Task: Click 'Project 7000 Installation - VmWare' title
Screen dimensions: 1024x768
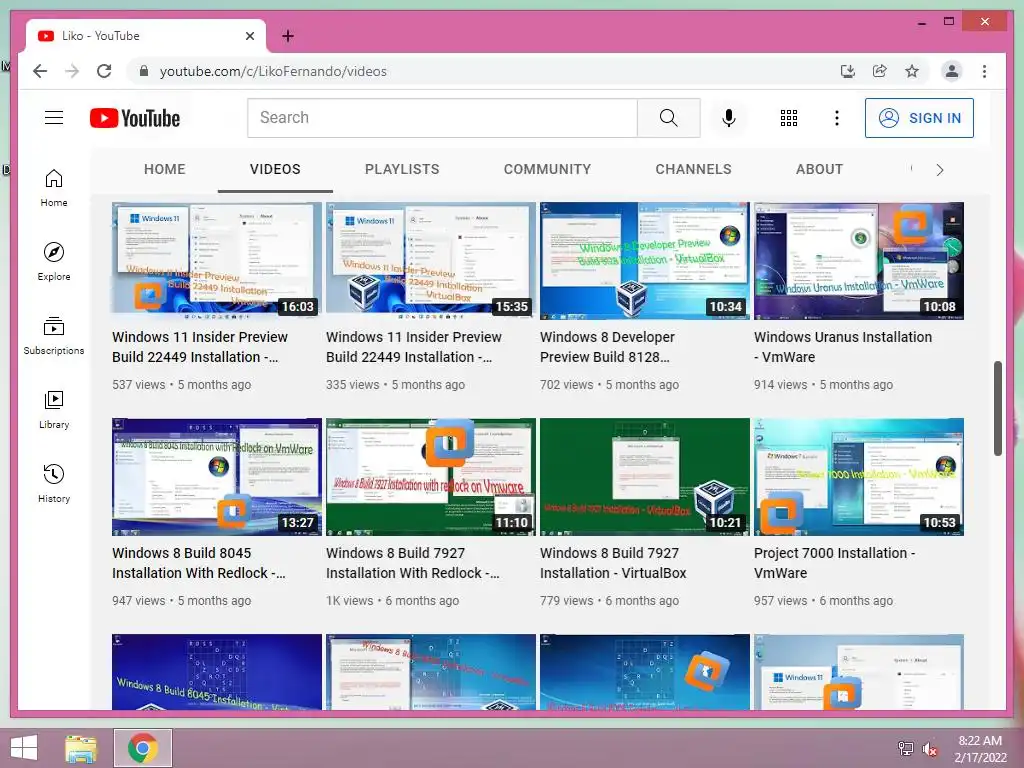Action: point(835,563)
